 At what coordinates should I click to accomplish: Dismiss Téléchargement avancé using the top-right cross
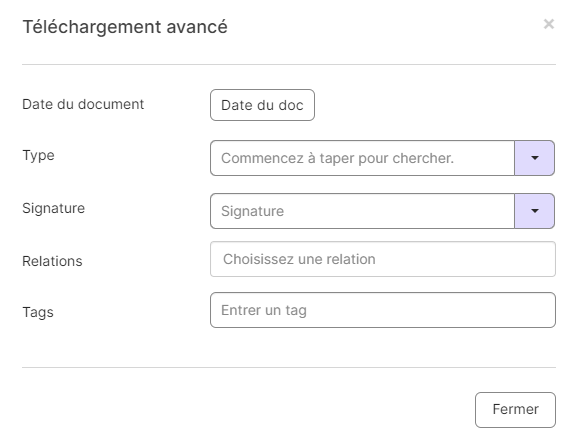point(548,24)
